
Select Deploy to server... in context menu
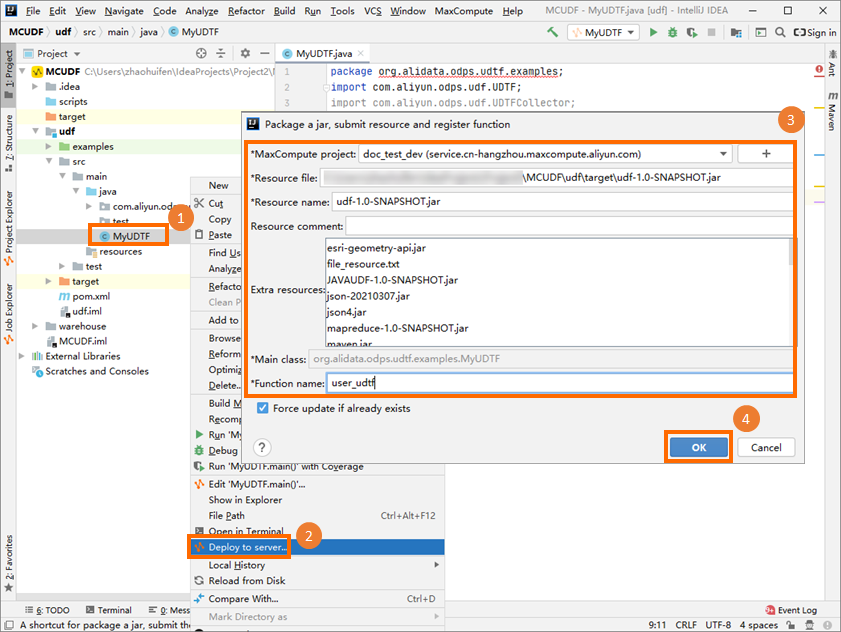(x=318, y=547)
